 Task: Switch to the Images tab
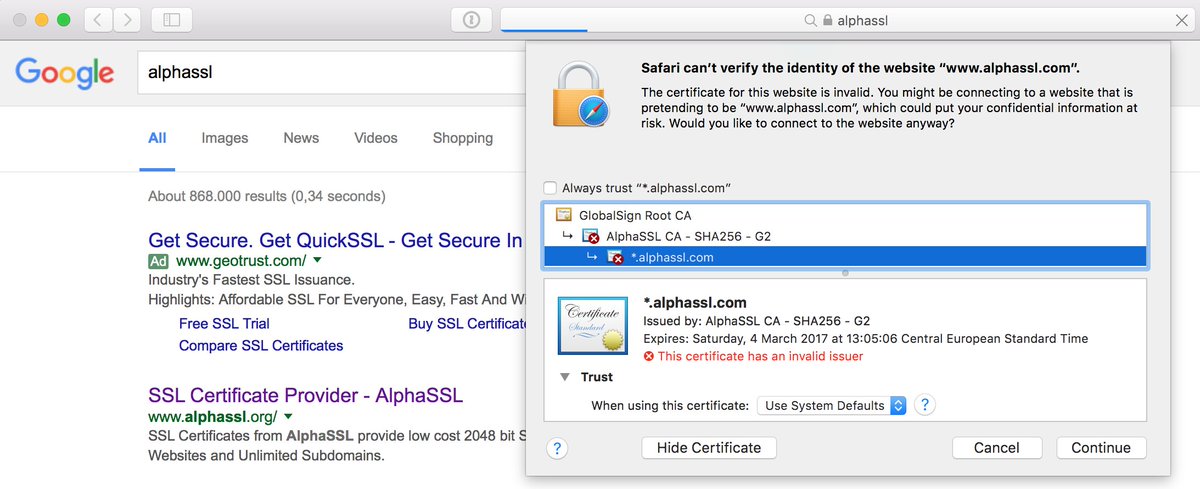coord(225,138)
